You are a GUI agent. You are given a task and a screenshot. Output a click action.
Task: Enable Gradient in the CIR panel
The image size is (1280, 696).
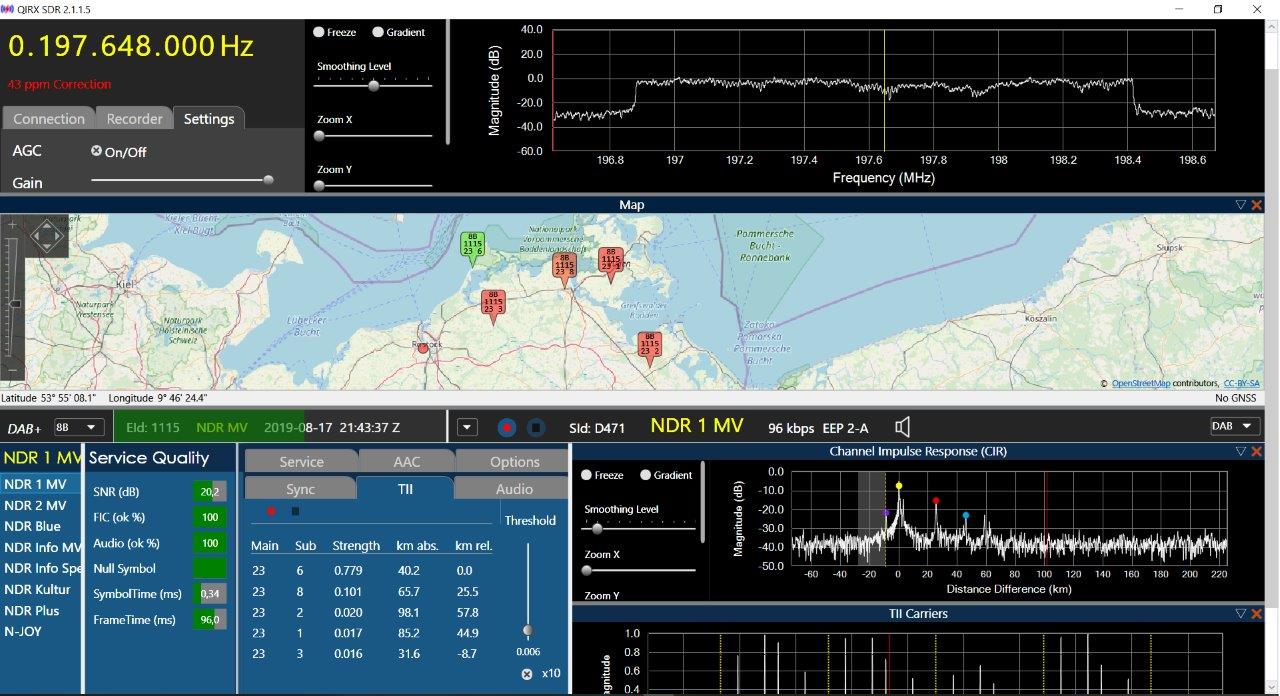tap(646, 475)
